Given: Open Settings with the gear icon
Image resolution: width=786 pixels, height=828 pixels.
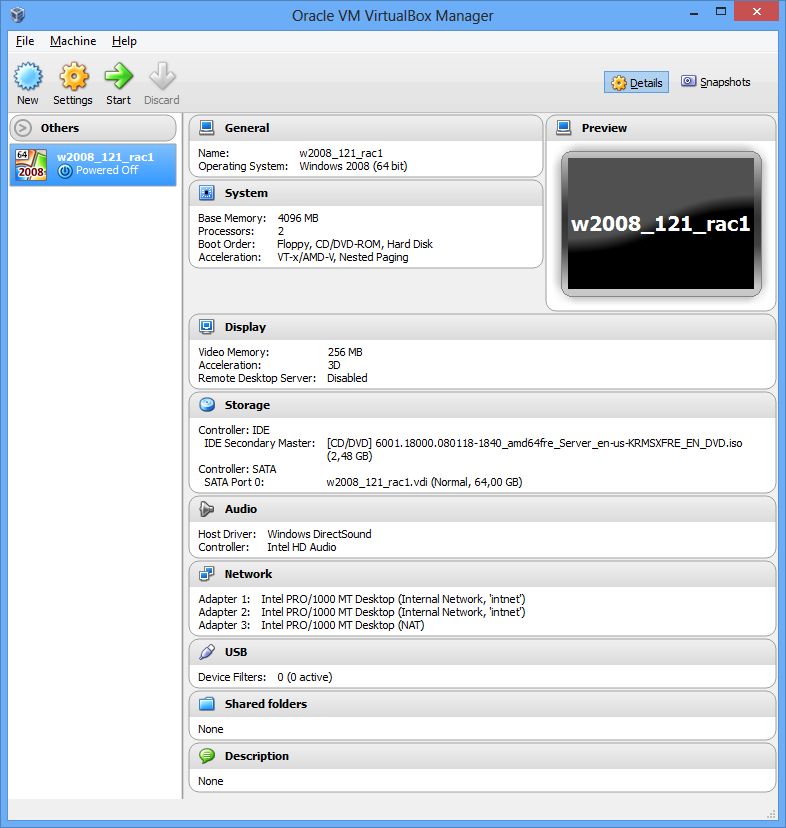Looking at the screenshot, I should tap(73, 76).
